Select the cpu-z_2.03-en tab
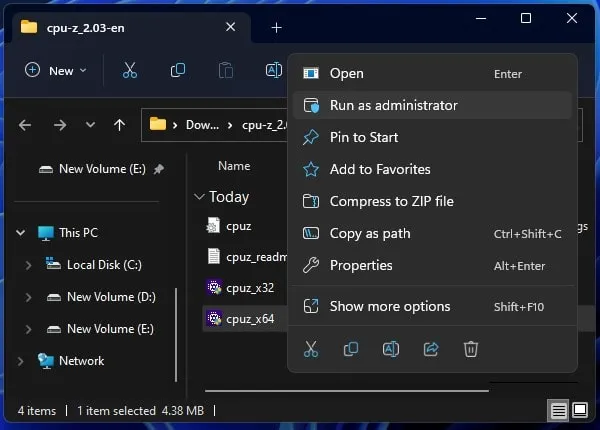Image resolution: width=600 pixels, height=430 pixels. 132,28
